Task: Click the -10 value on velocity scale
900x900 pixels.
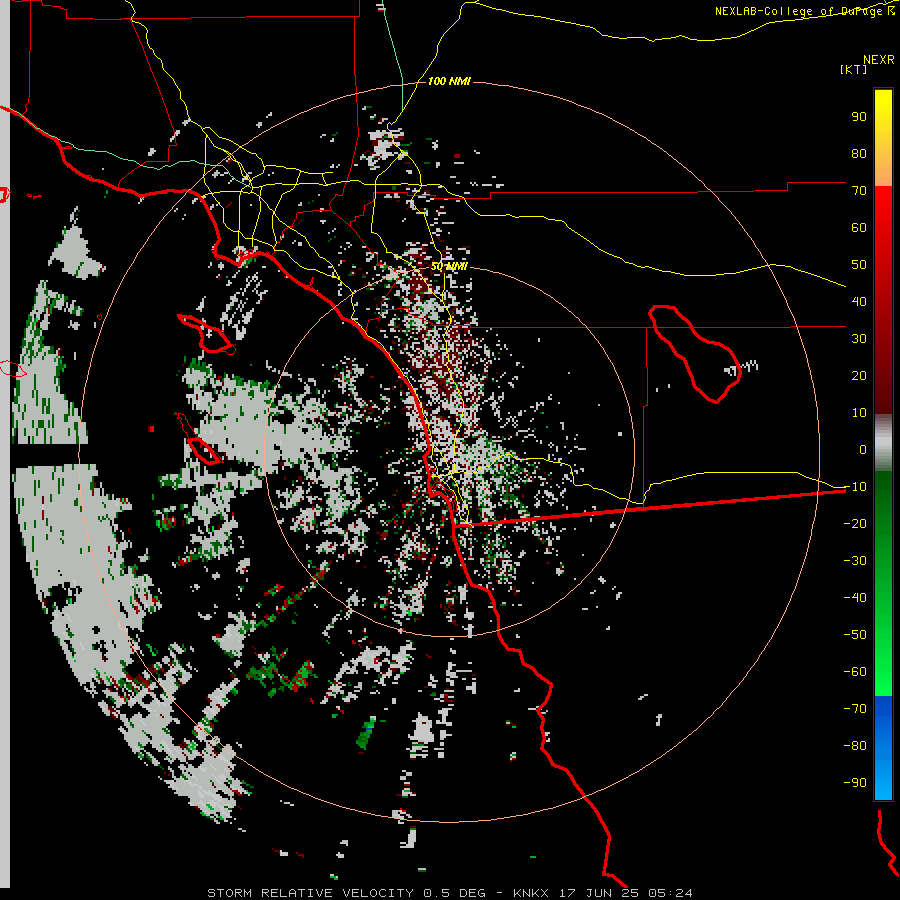Action: (x=855, y=487)
